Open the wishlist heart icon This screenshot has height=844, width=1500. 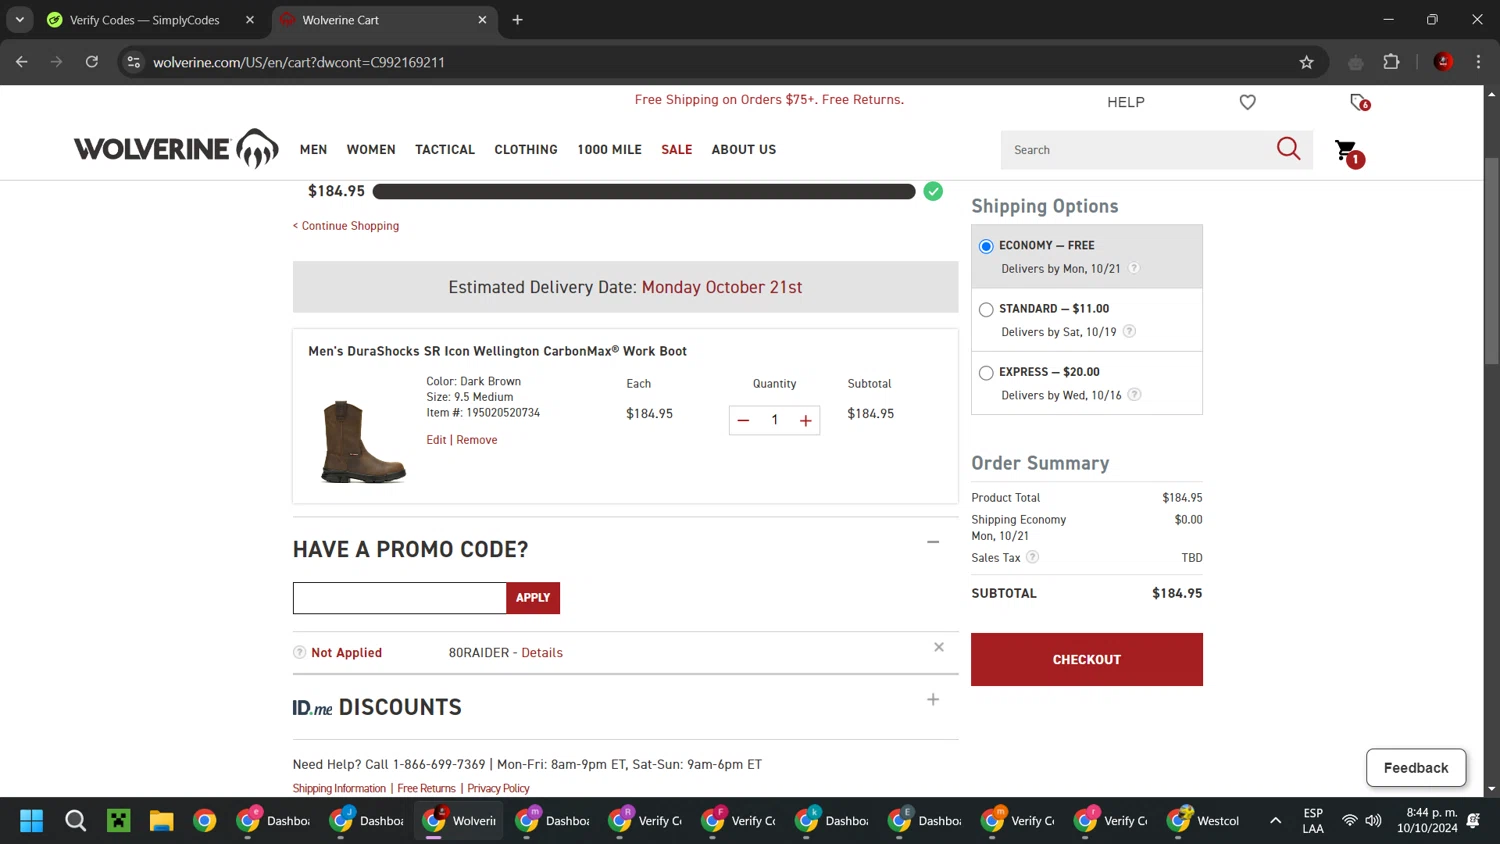[1247, 102]
